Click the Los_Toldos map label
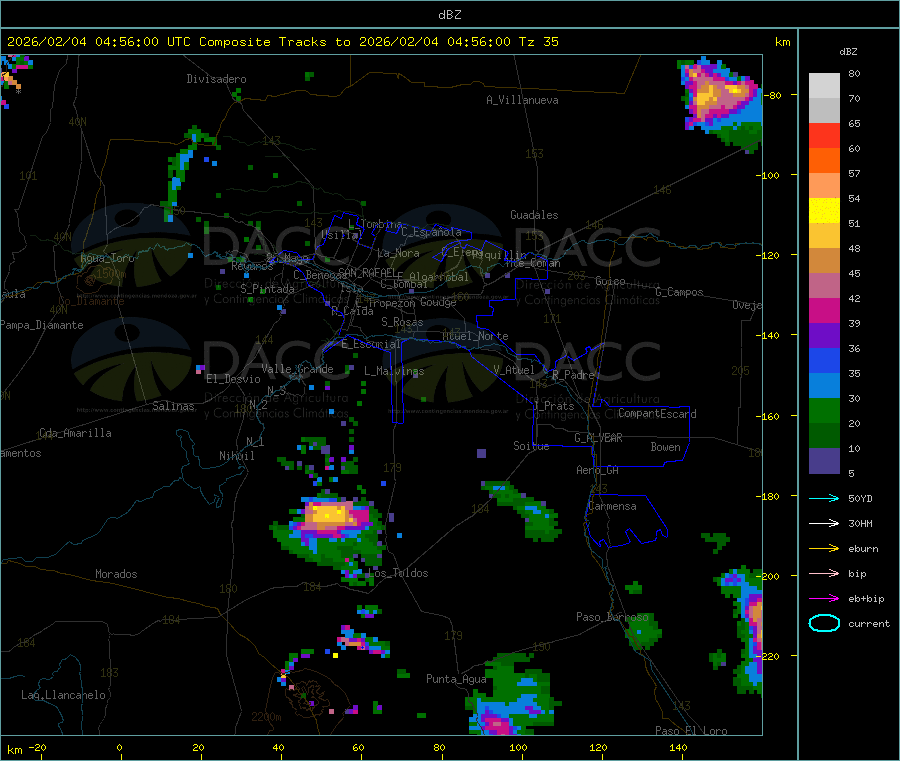 click(398, 573)
